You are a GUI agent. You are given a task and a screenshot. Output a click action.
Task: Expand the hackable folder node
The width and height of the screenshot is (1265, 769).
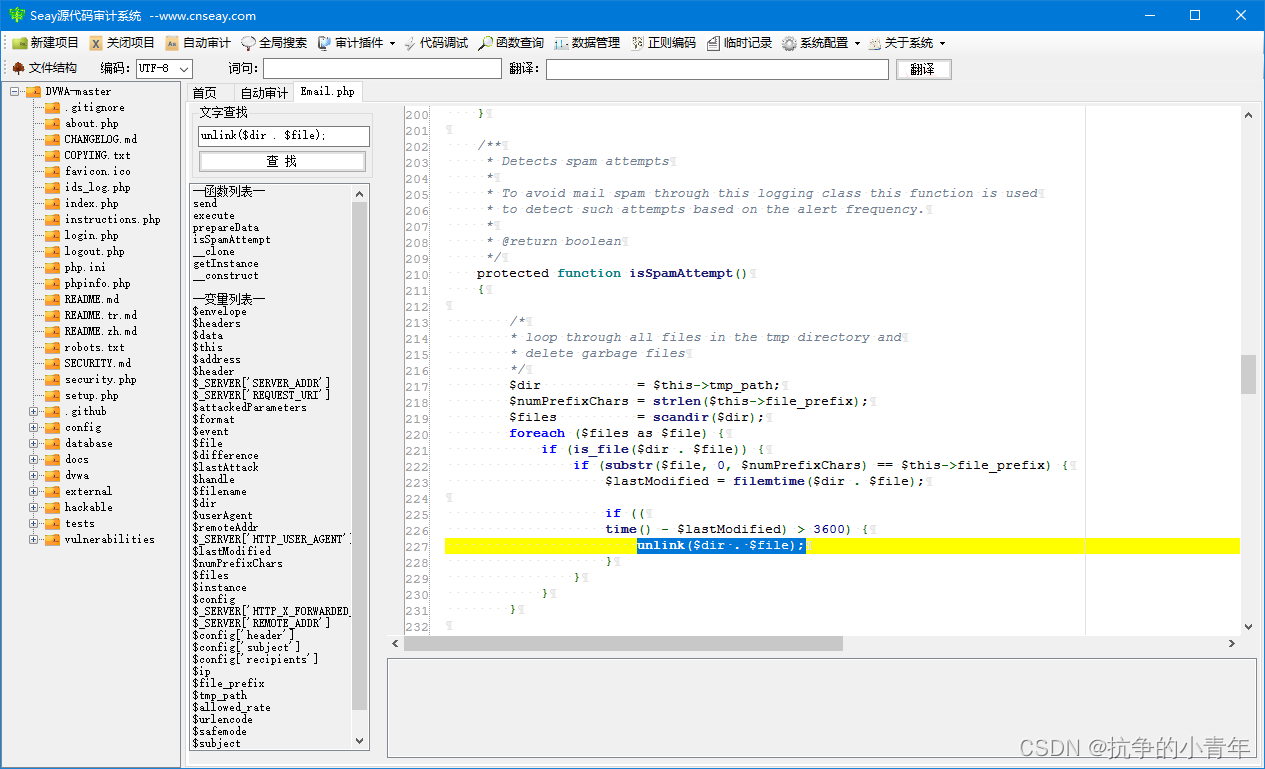click(34, 508)
